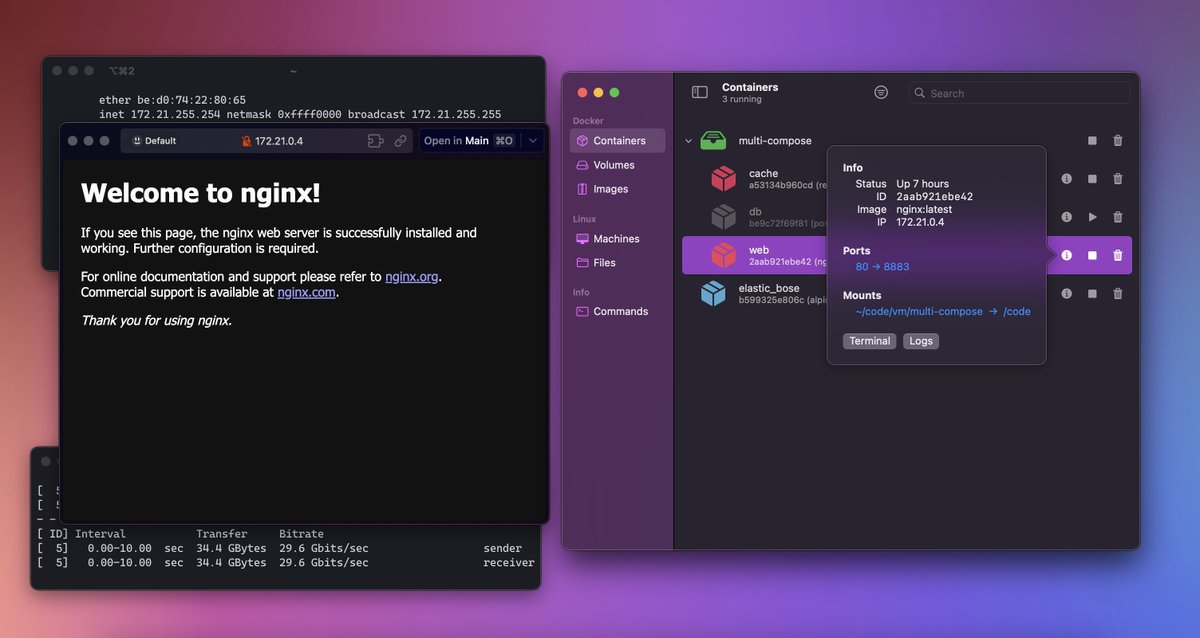The width and height of the screenshot is (1200, 638).
Task: Open the browser extensions puzzle icon
Action: [x=376, y=141]
